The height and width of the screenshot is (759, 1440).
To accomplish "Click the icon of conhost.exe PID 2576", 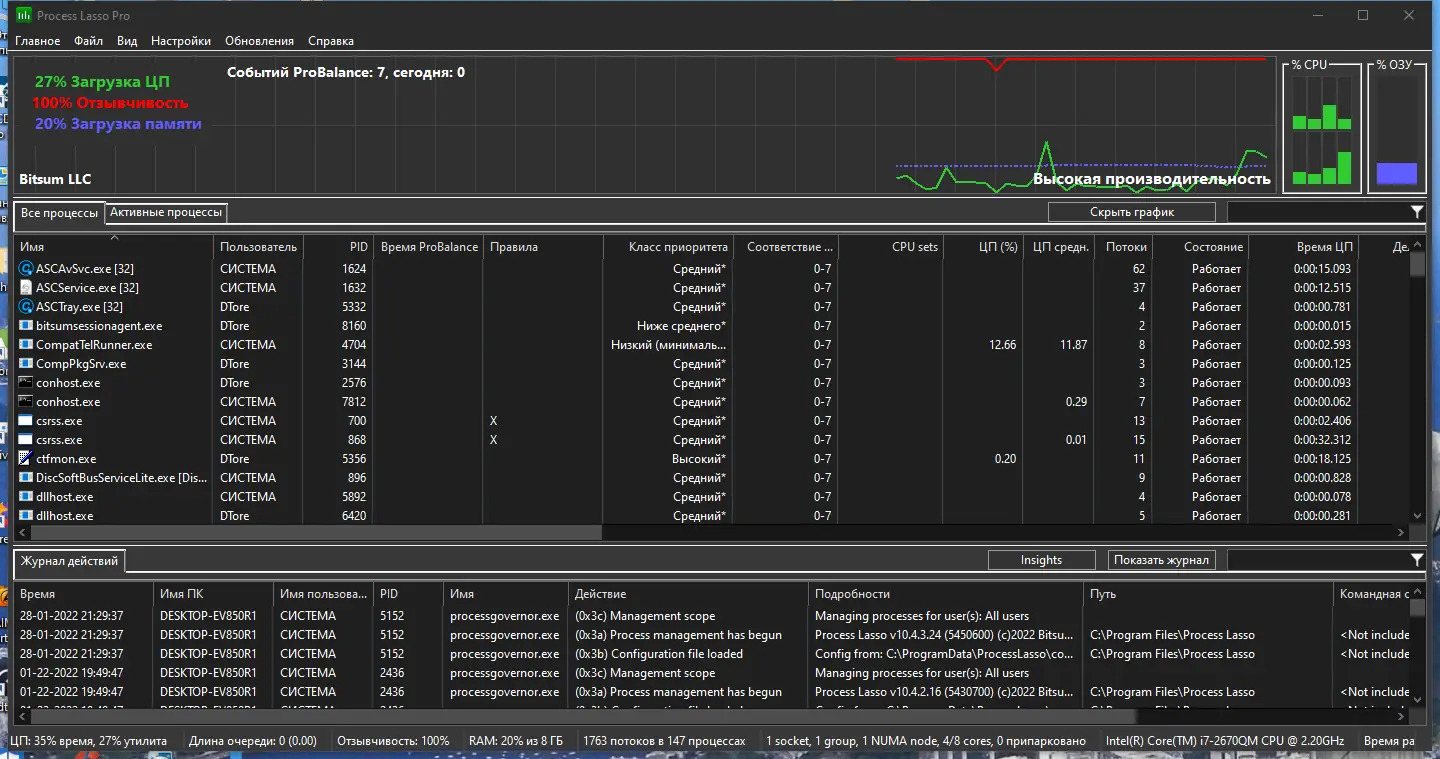I will click(26, 383).
